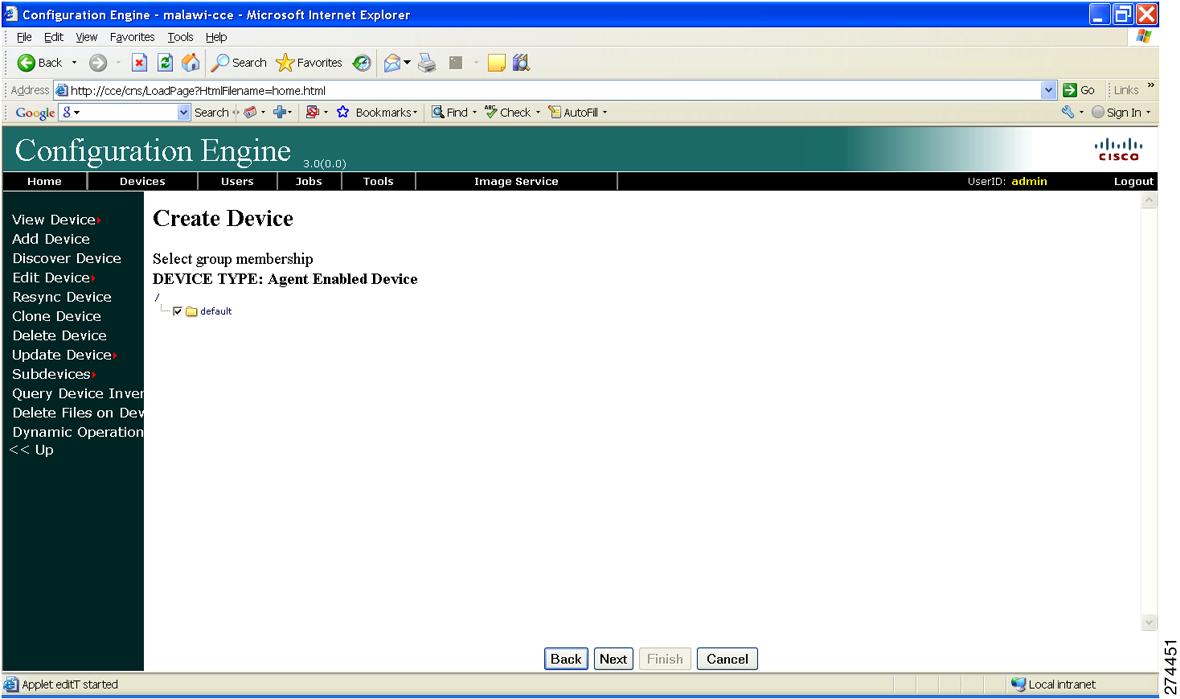Click the browser Back arrow icon
This screenshot has height=699, width=1180.
tap(26, 62)
